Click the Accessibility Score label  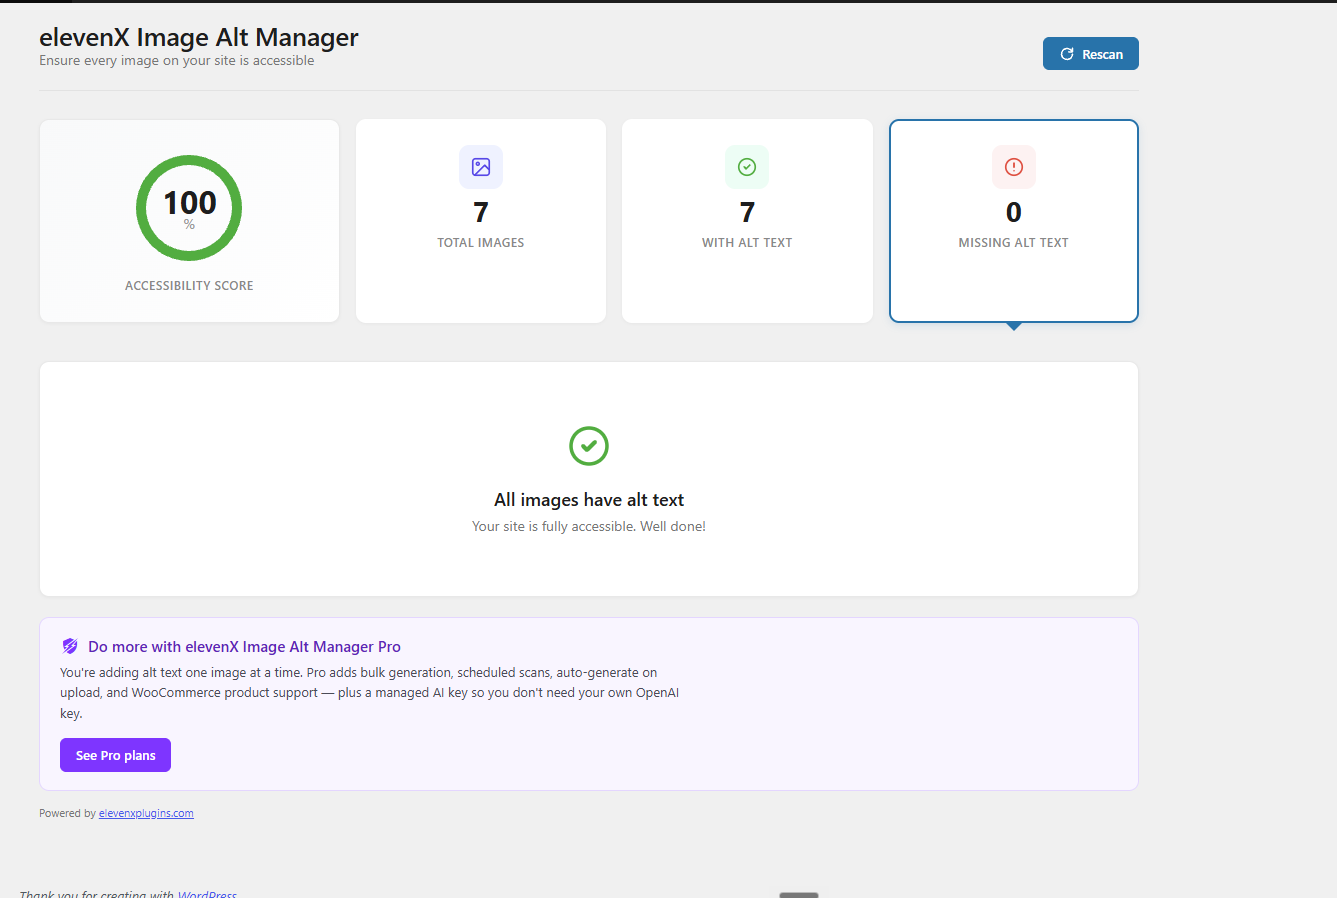pos(189,285)
